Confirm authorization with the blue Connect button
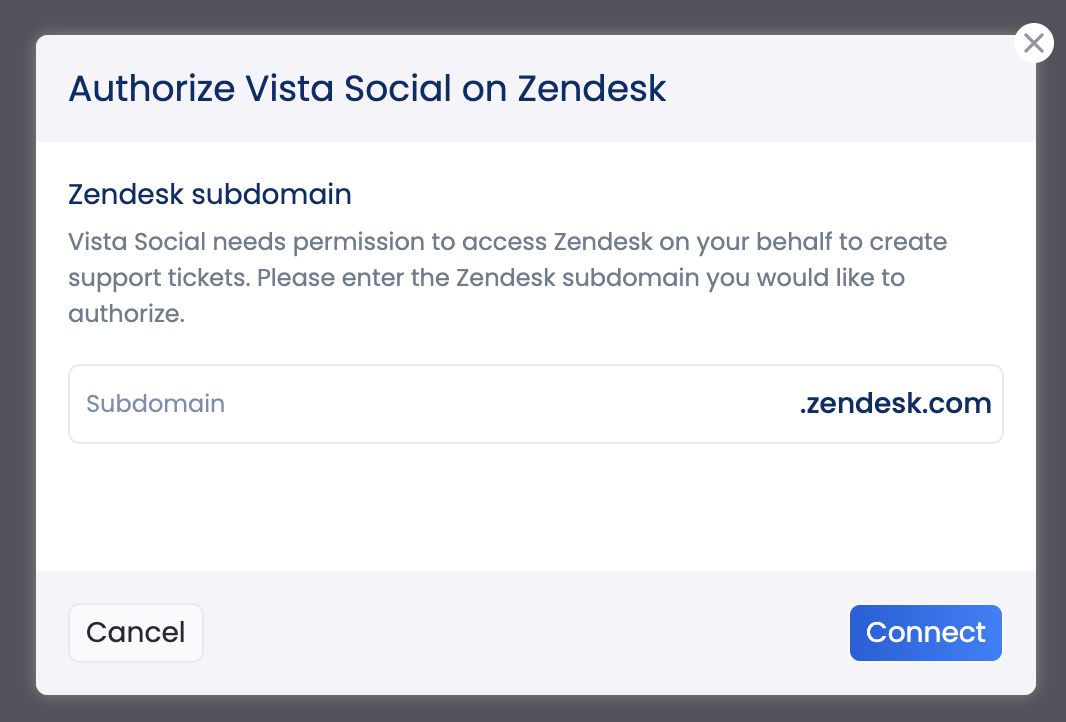 pos(925,633)
